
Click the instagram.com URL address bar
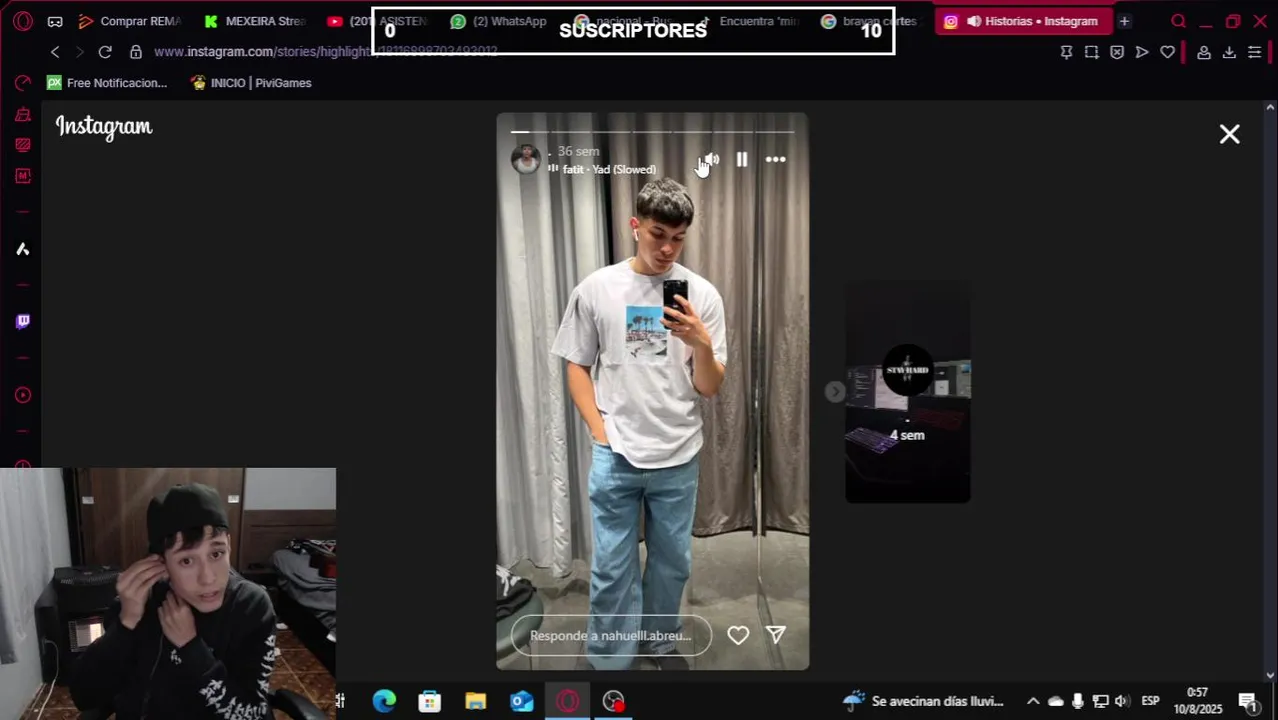pos(325,52)
